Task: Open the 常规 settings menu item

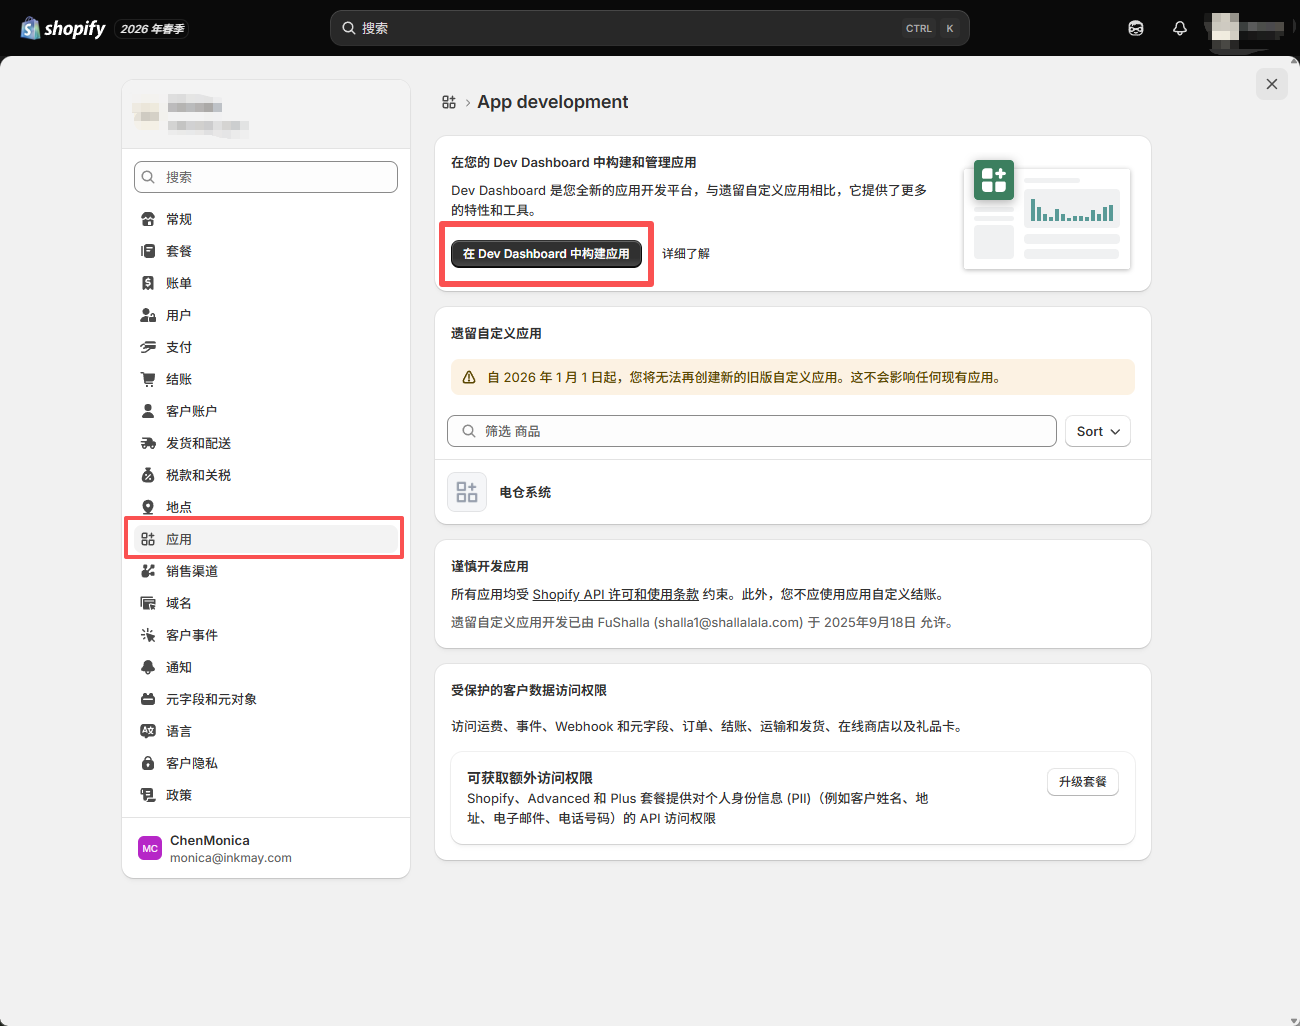Action: click(x=266, y=219)
